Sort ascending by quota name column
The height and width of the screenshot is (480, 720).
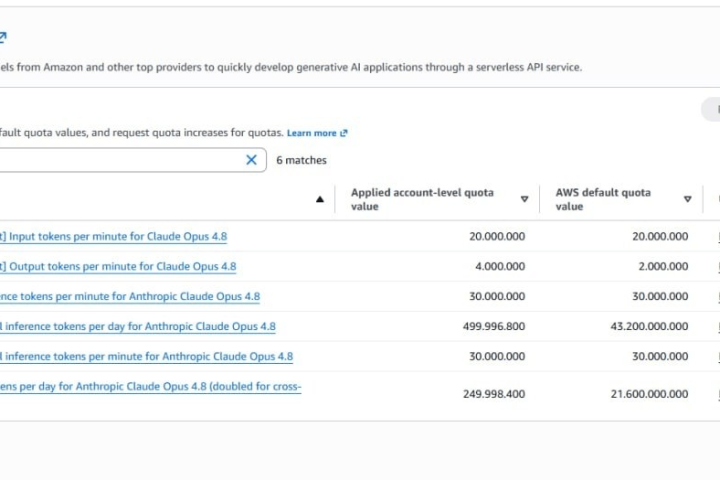320,199
